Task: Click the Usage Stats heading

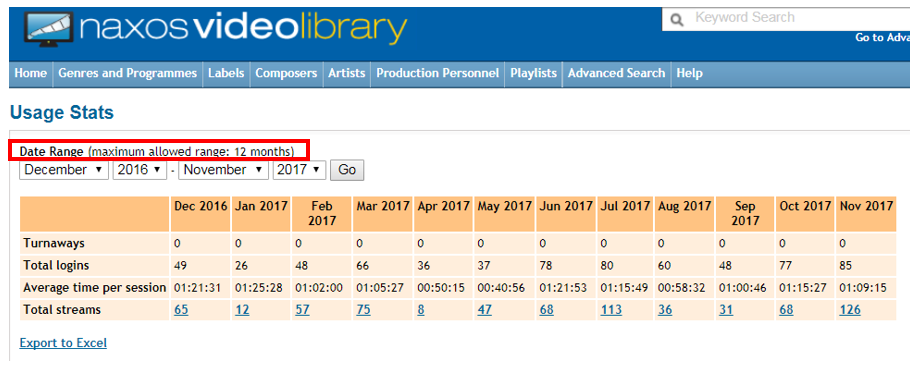Action: 62,113
